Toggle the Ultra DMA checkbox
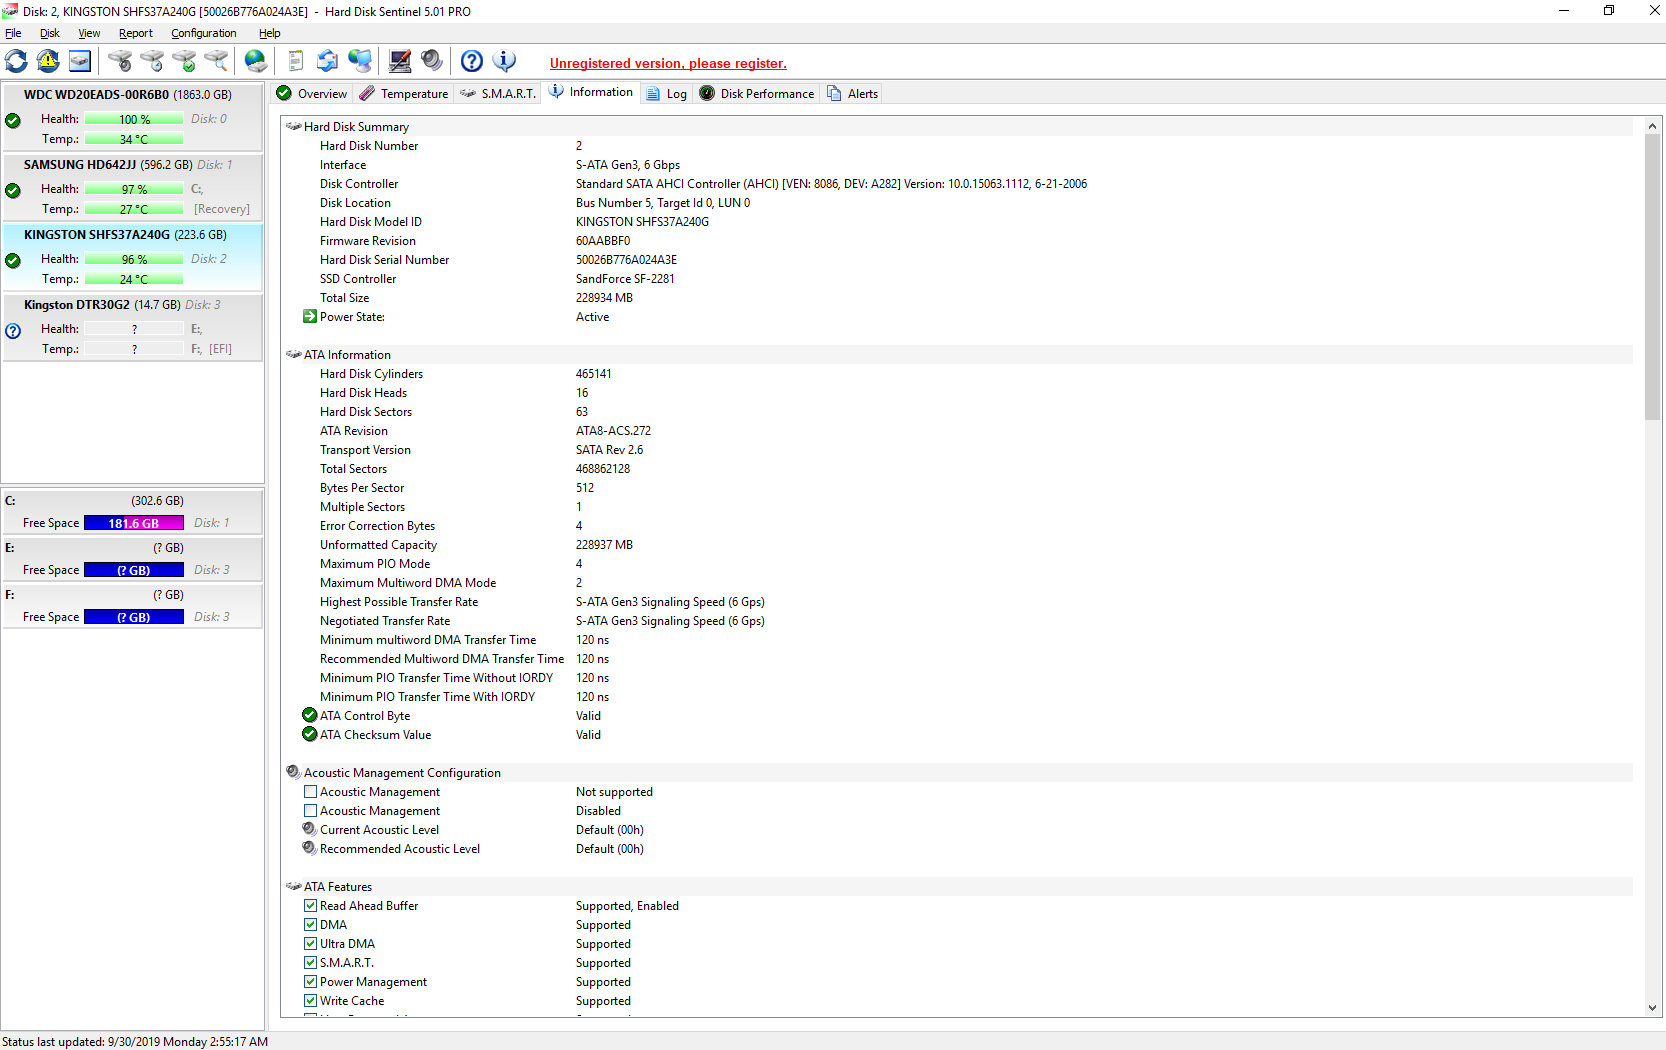 (310, 944)
